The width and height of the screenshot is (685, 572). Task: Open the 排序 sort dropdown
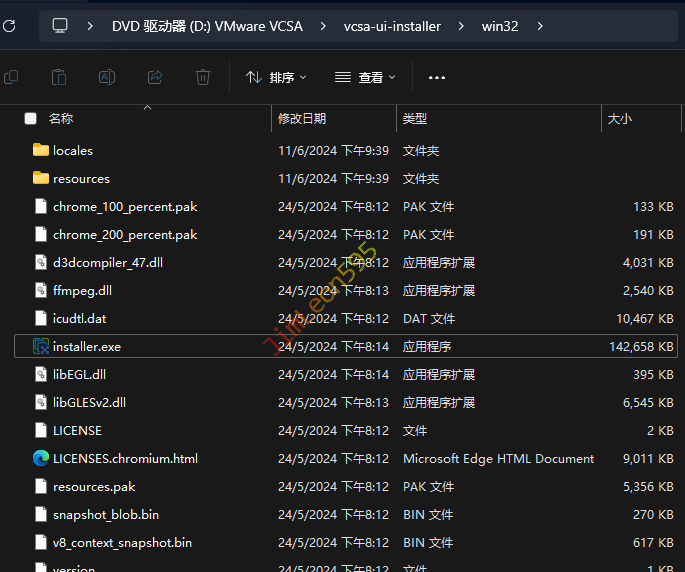click(x=277, y=77)
